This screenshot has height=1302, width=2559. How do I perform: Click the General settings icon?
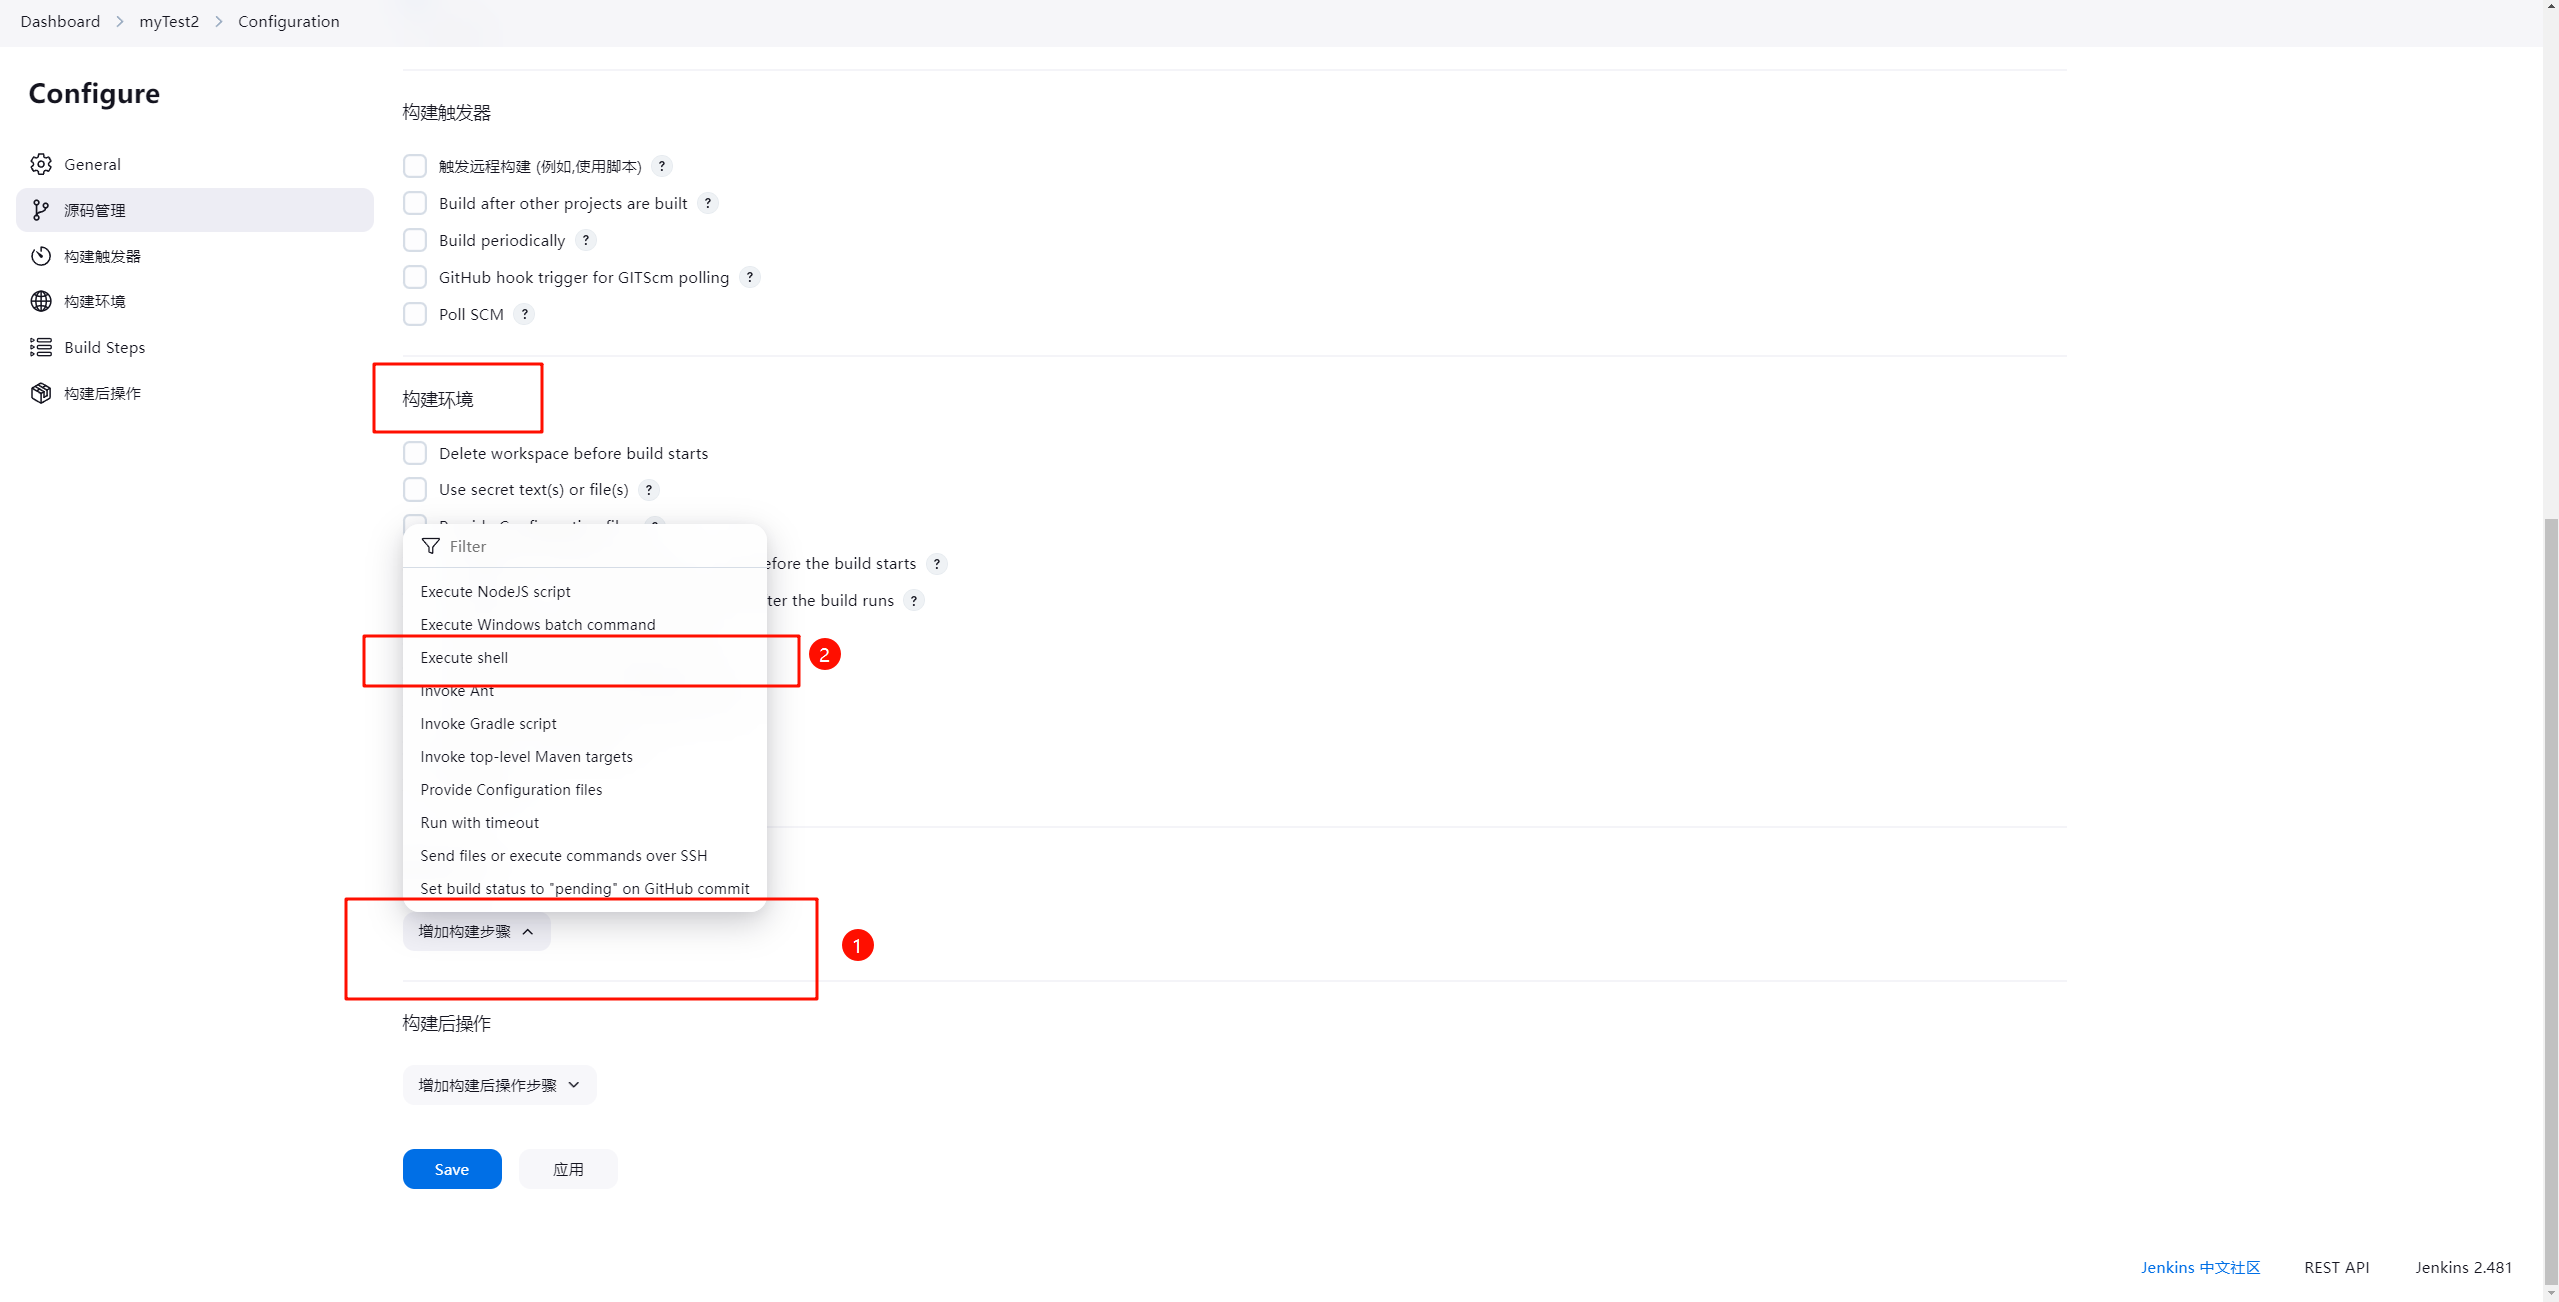coord(40,163)
